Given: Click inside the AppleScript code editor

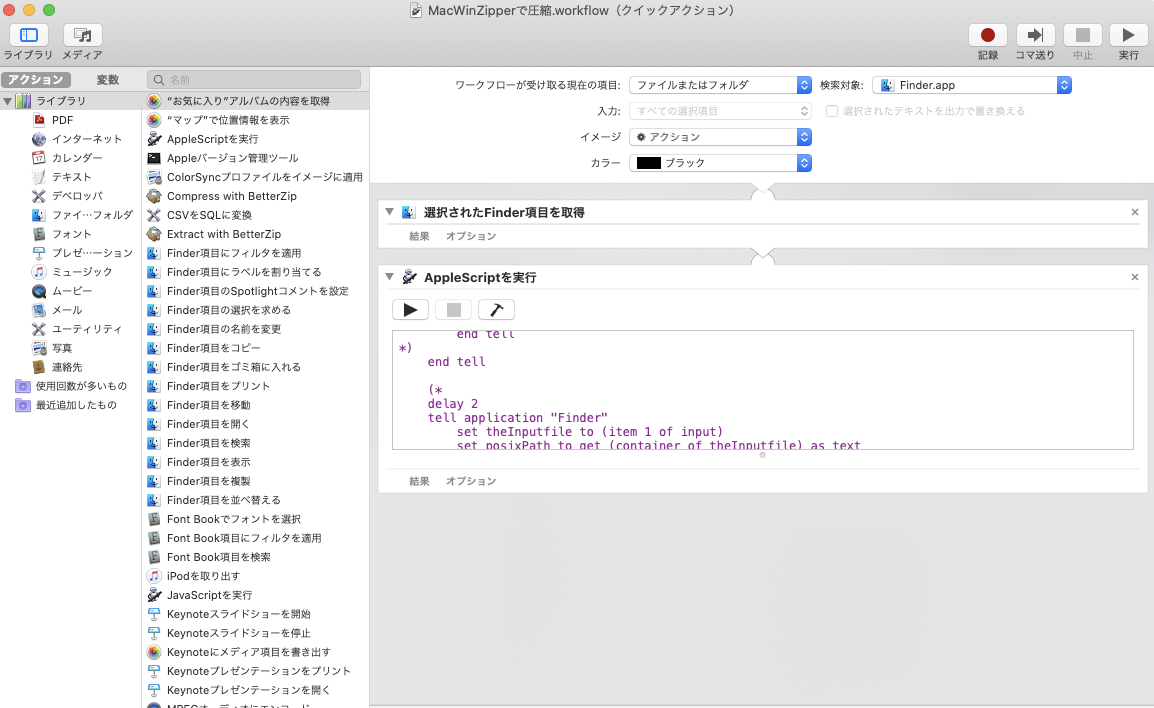Looking at the screenshot, I should (x=762, y=390).
